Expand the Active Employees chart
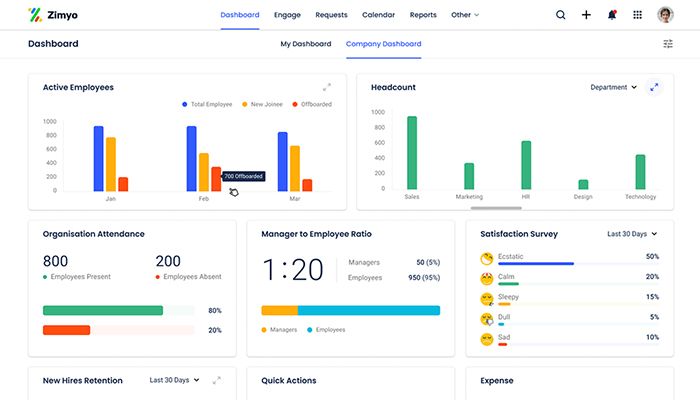 [327, 87]
